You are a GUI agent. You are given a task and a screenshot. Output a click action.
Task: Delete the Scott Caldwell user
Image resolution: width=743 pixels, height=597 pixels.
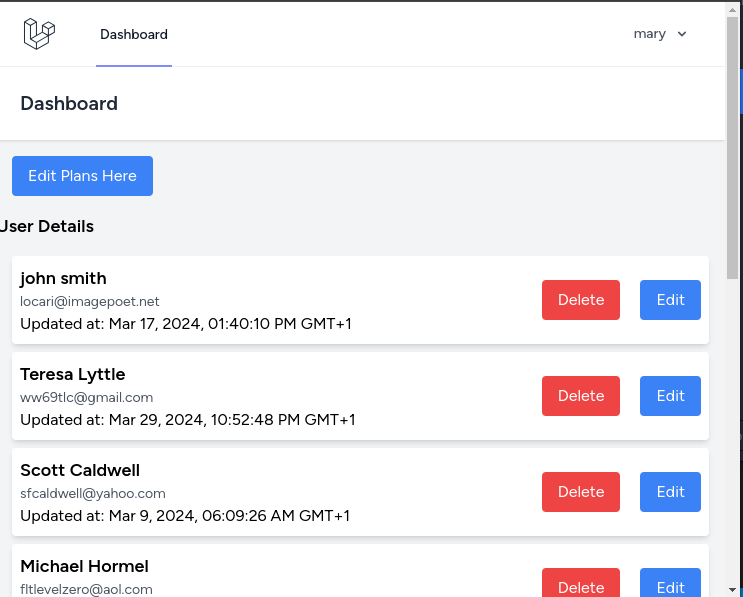coord(581,492)
